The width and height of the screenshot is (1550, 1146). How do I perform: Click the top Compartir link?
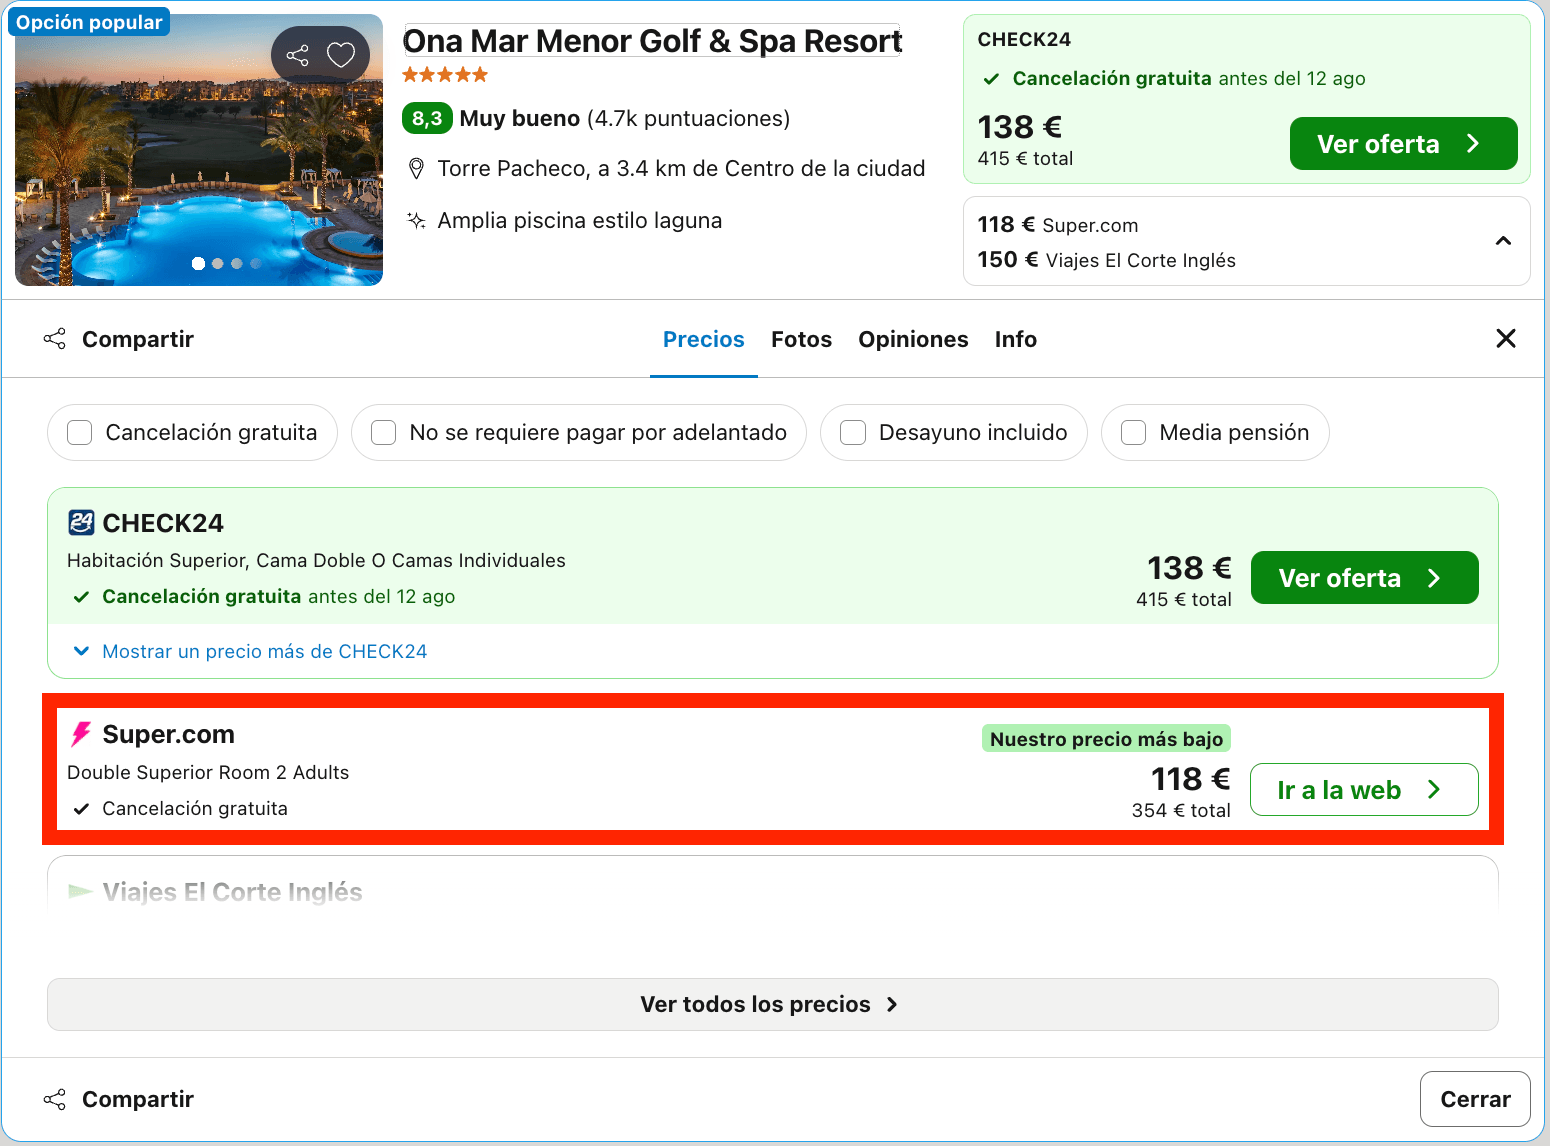pyautogui.click(x=138, y=339)
